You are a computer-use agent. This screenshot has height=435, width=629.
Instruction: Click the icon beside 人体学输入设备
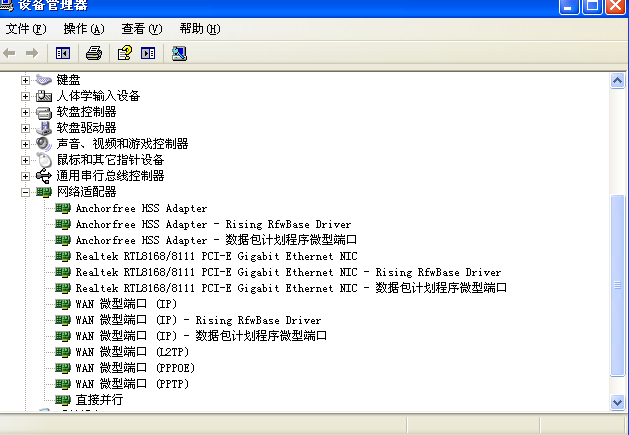pos(44,96)
